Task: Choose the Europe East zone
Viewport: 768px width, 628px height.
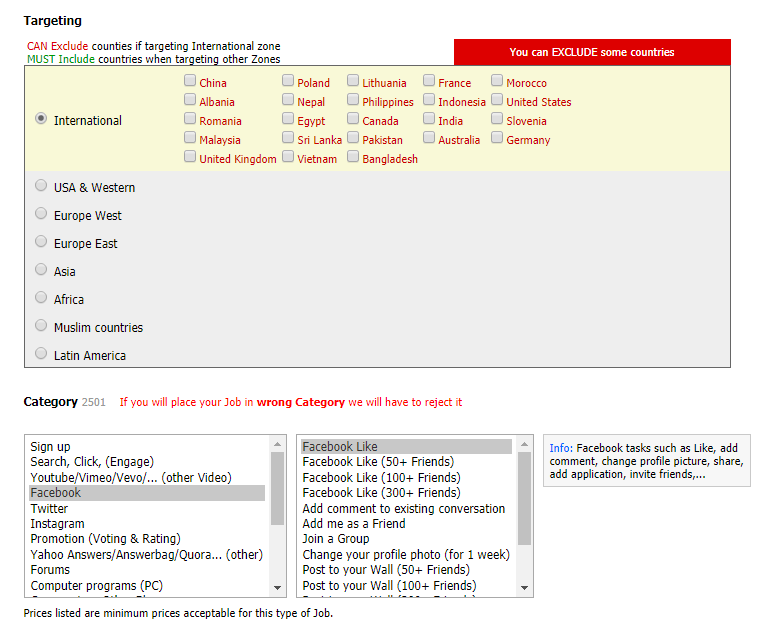Action: pos(41,241)
